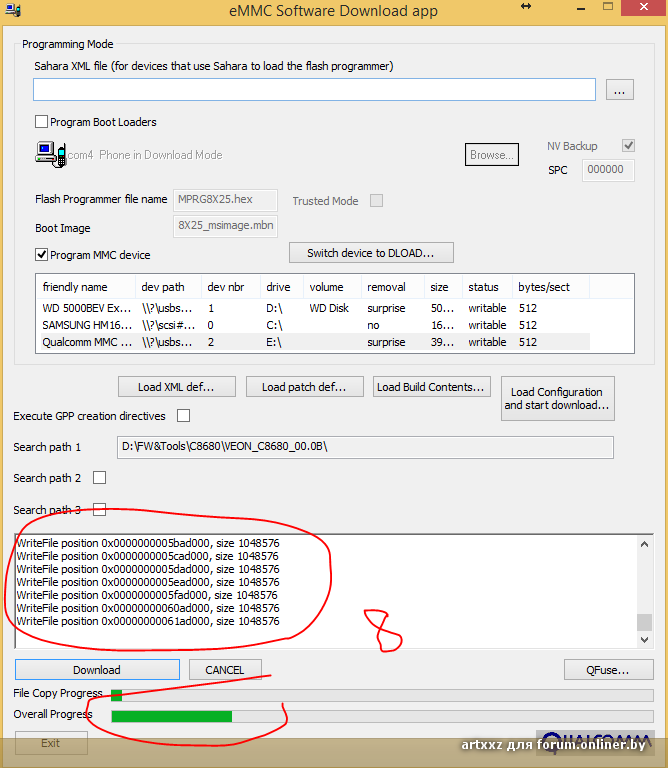
Task: Toggle the NV Backup checkbox
Action: click(628, 145)
